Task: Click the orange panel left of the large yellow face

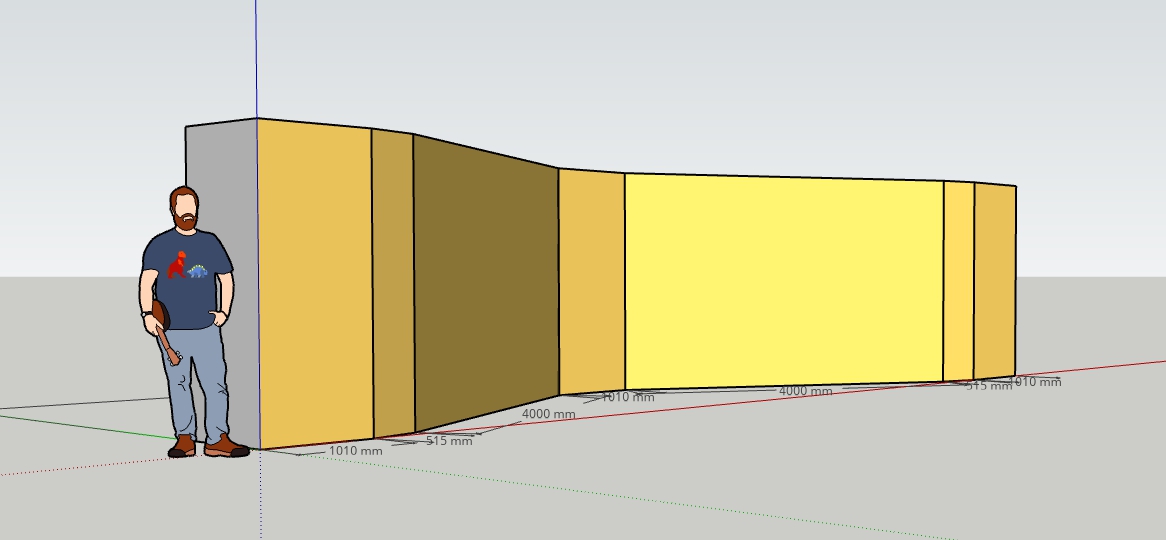Action: tap(591, 280)
